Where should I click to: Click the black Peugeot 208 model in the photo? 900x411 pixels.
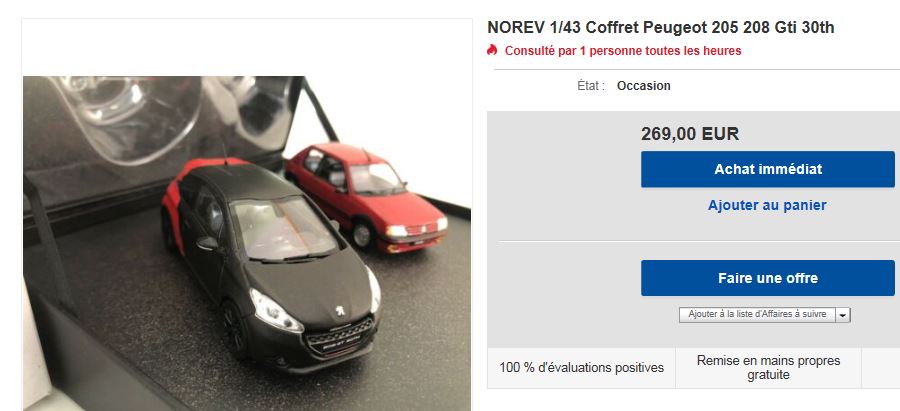click(270, 264)
